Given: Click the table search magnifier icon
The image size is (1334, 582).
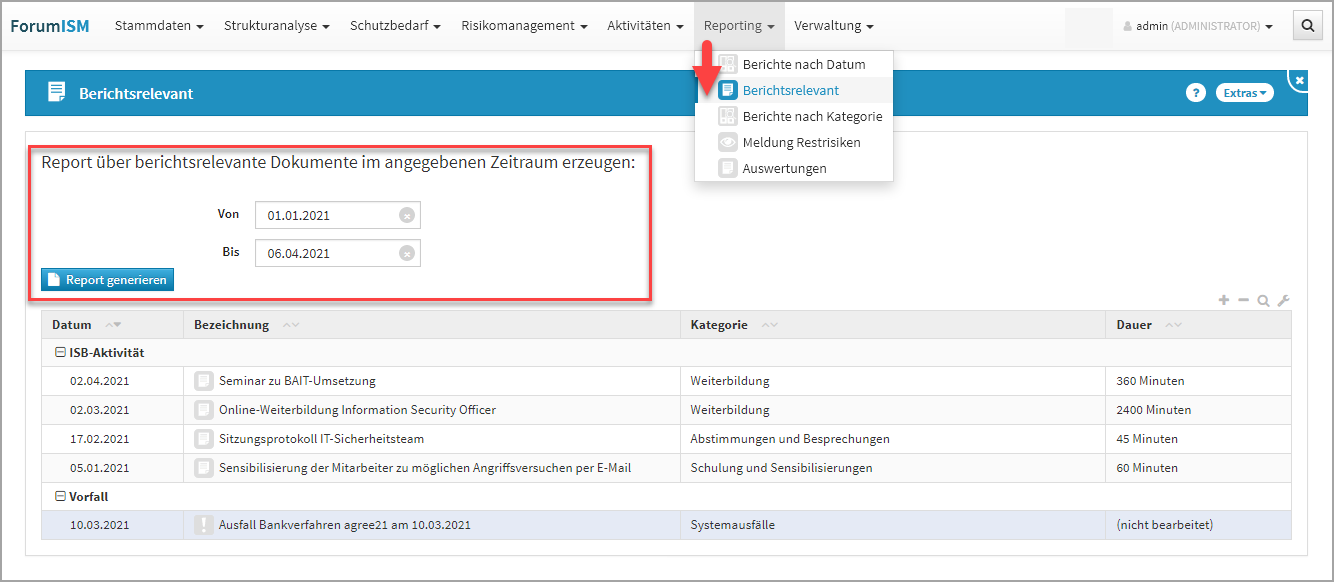Looking at the screenshot, I should click(1264, 300).
